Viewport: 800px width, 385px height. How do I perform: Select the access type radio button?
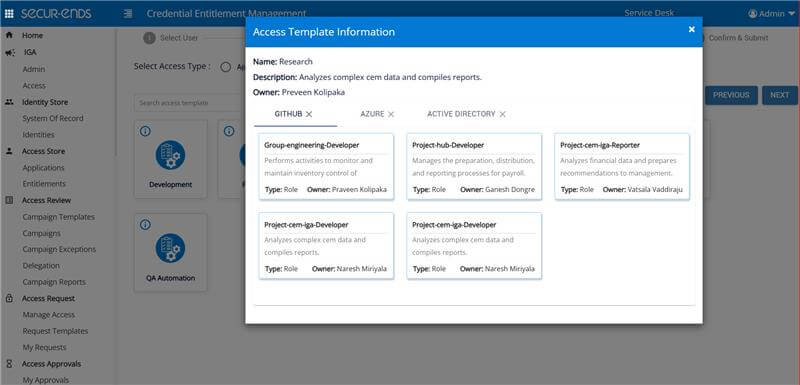click(226, 67)
